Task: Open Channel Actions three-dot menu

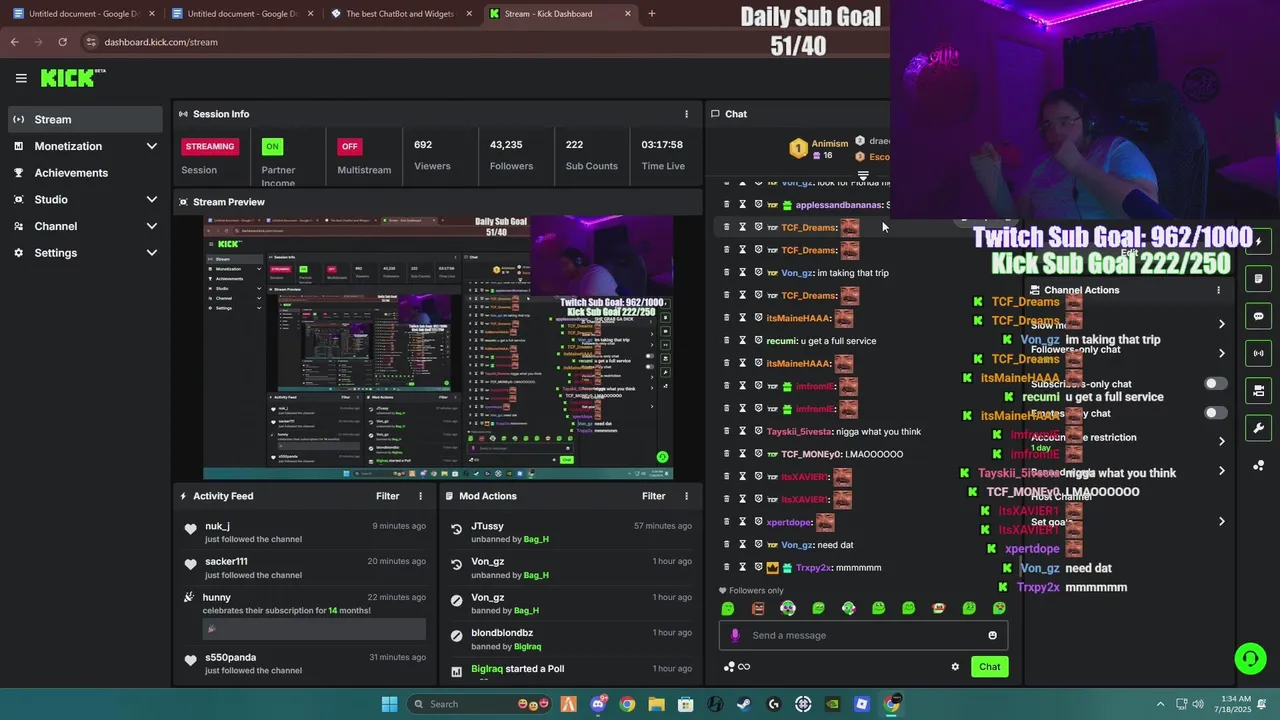Action: [1218, 290]
